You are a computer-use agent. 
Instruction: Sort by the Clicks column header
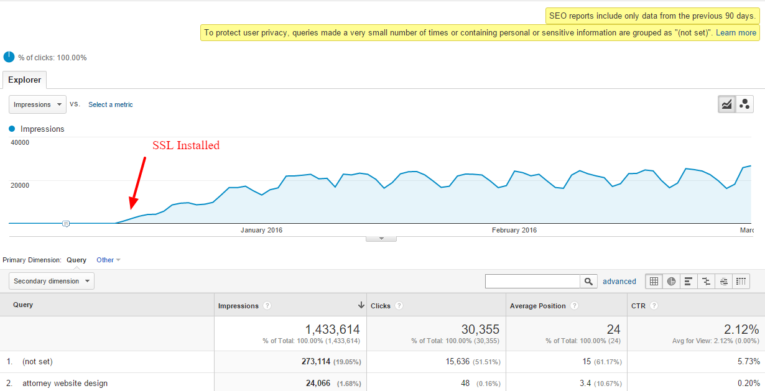point(381,306)
